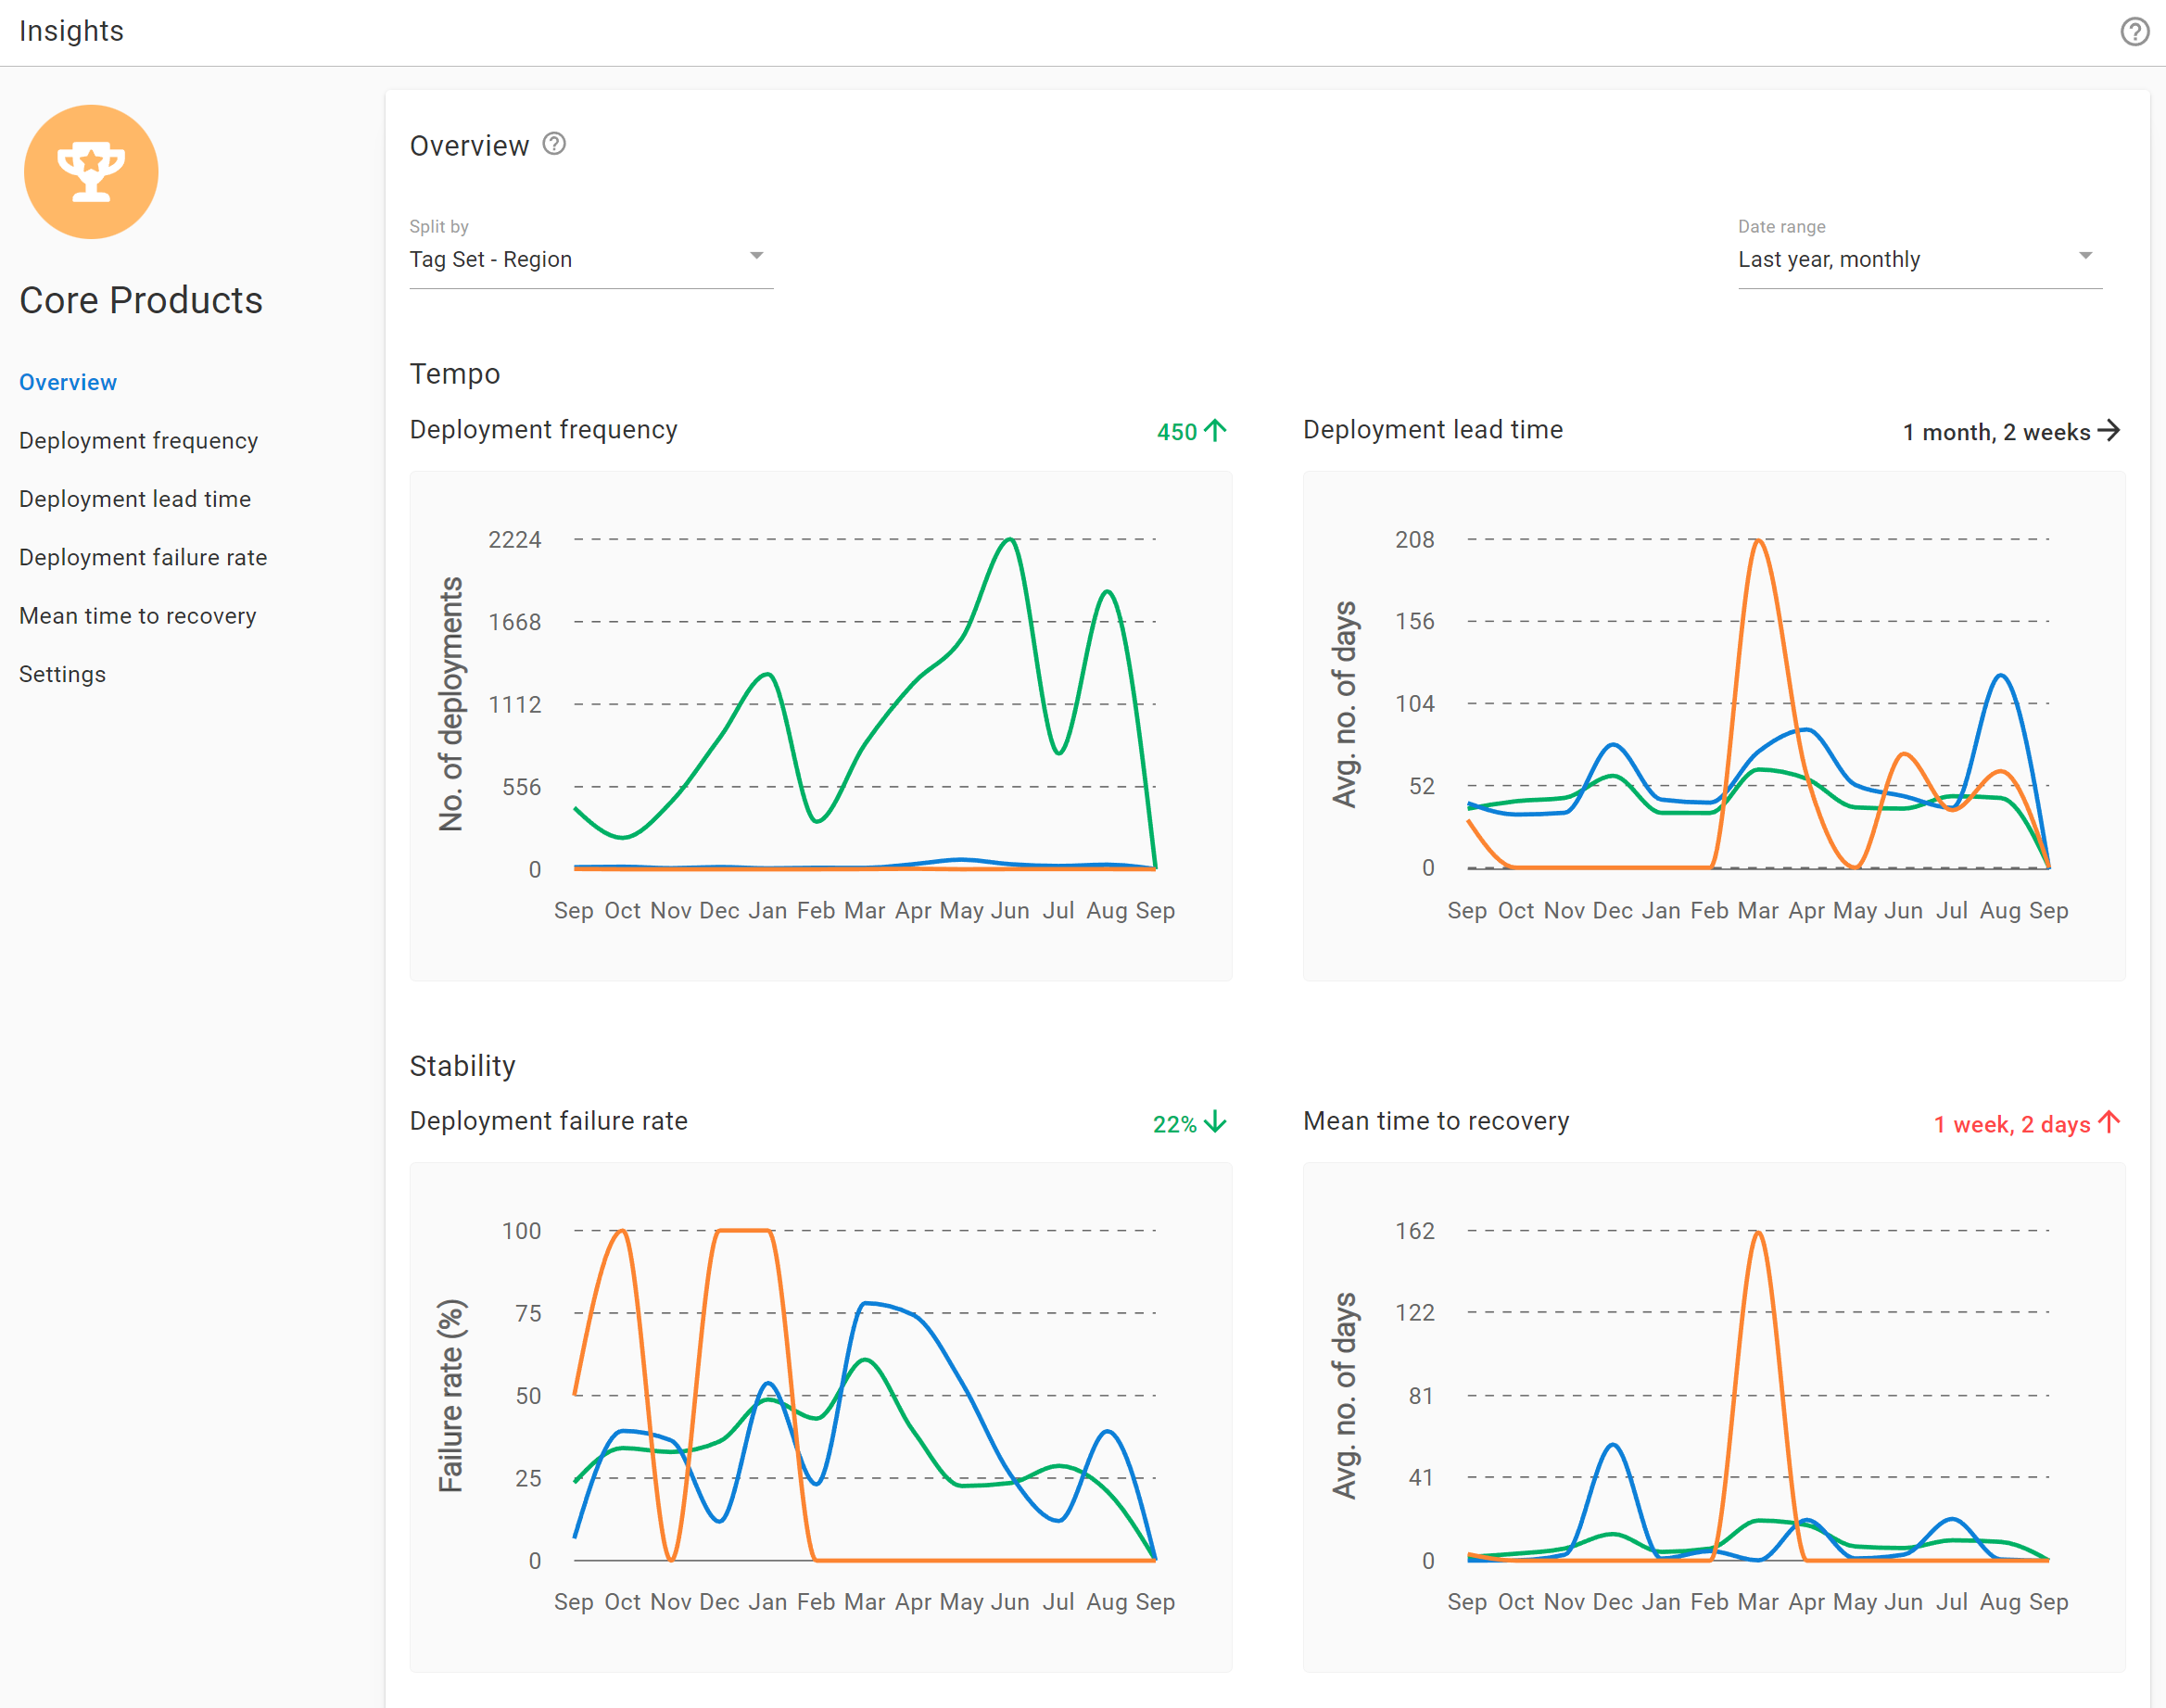Click the Mean time to recovery sidebar entry
This screenshot has height=1708, width=2166.
[137, 615]
